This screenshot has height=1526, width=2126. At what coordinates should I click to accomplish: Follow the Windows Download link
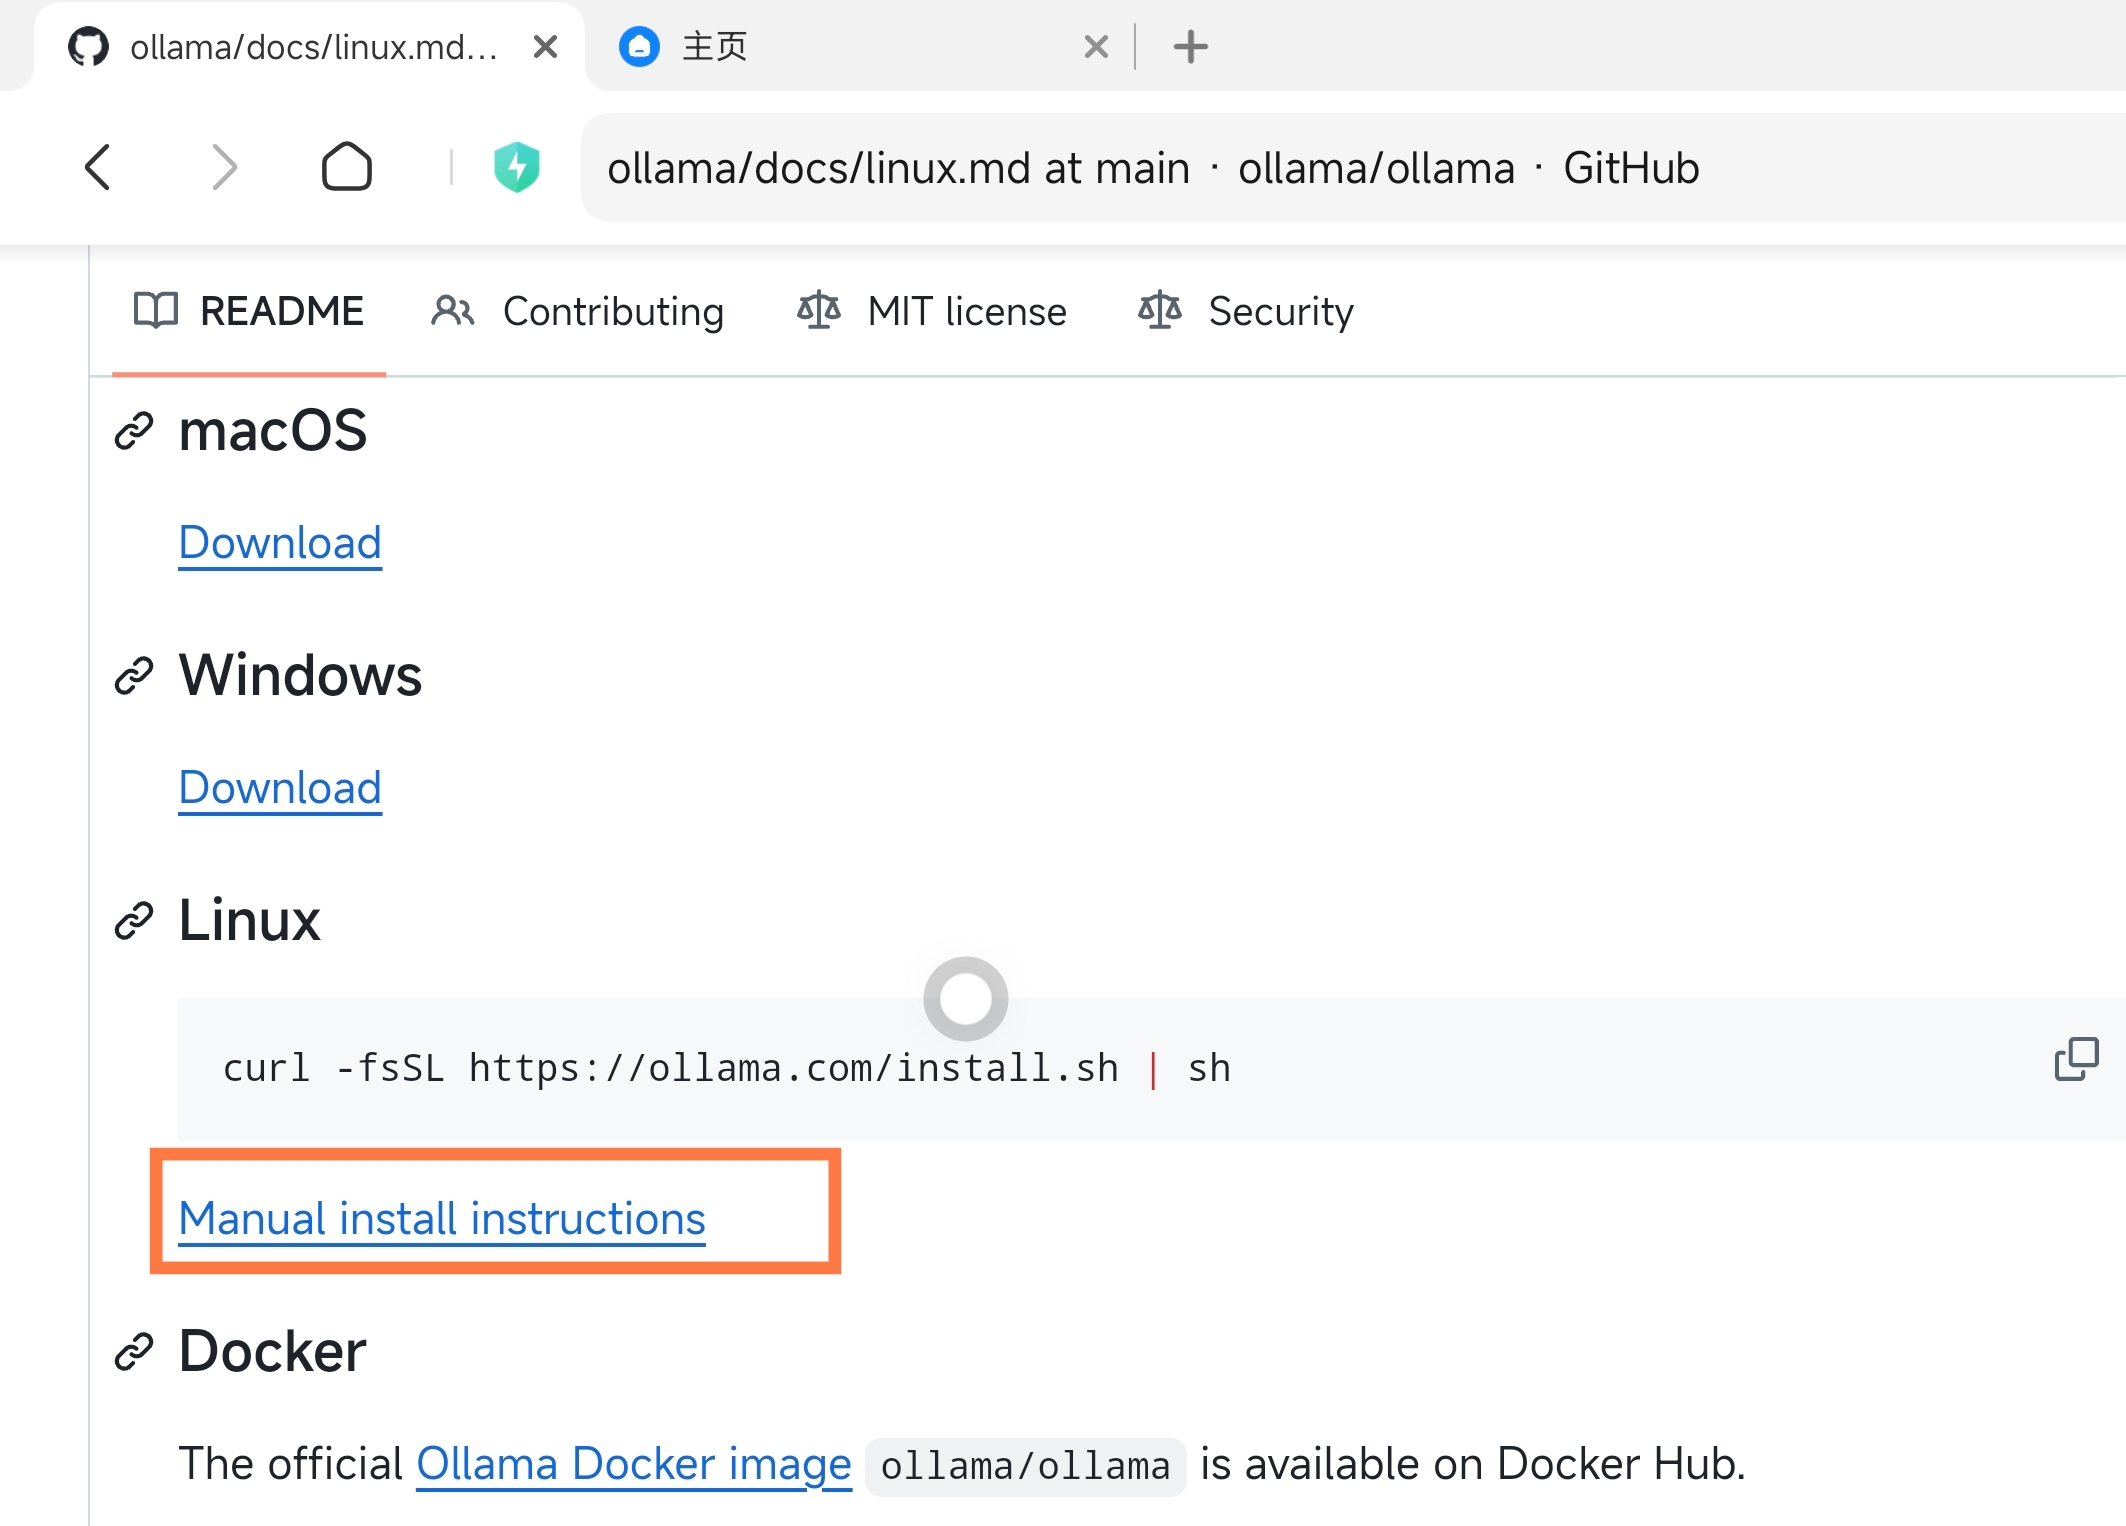(280, 788)
